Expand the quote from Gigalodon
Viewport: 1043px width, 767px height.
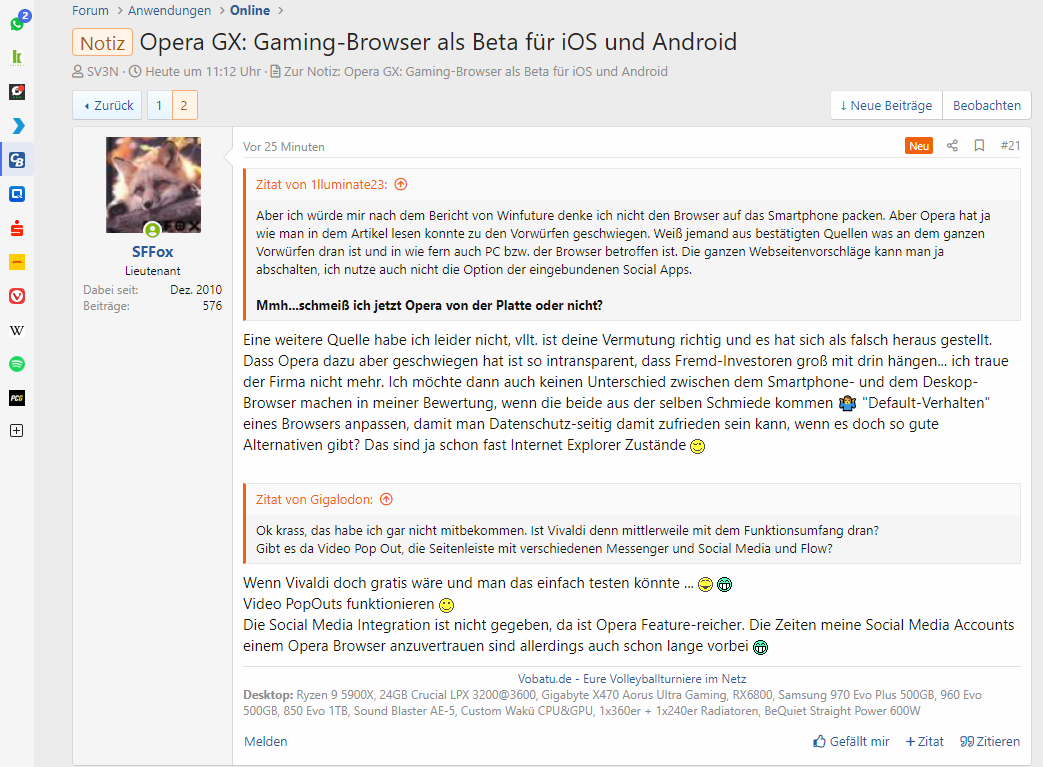[x=386, y=500]
